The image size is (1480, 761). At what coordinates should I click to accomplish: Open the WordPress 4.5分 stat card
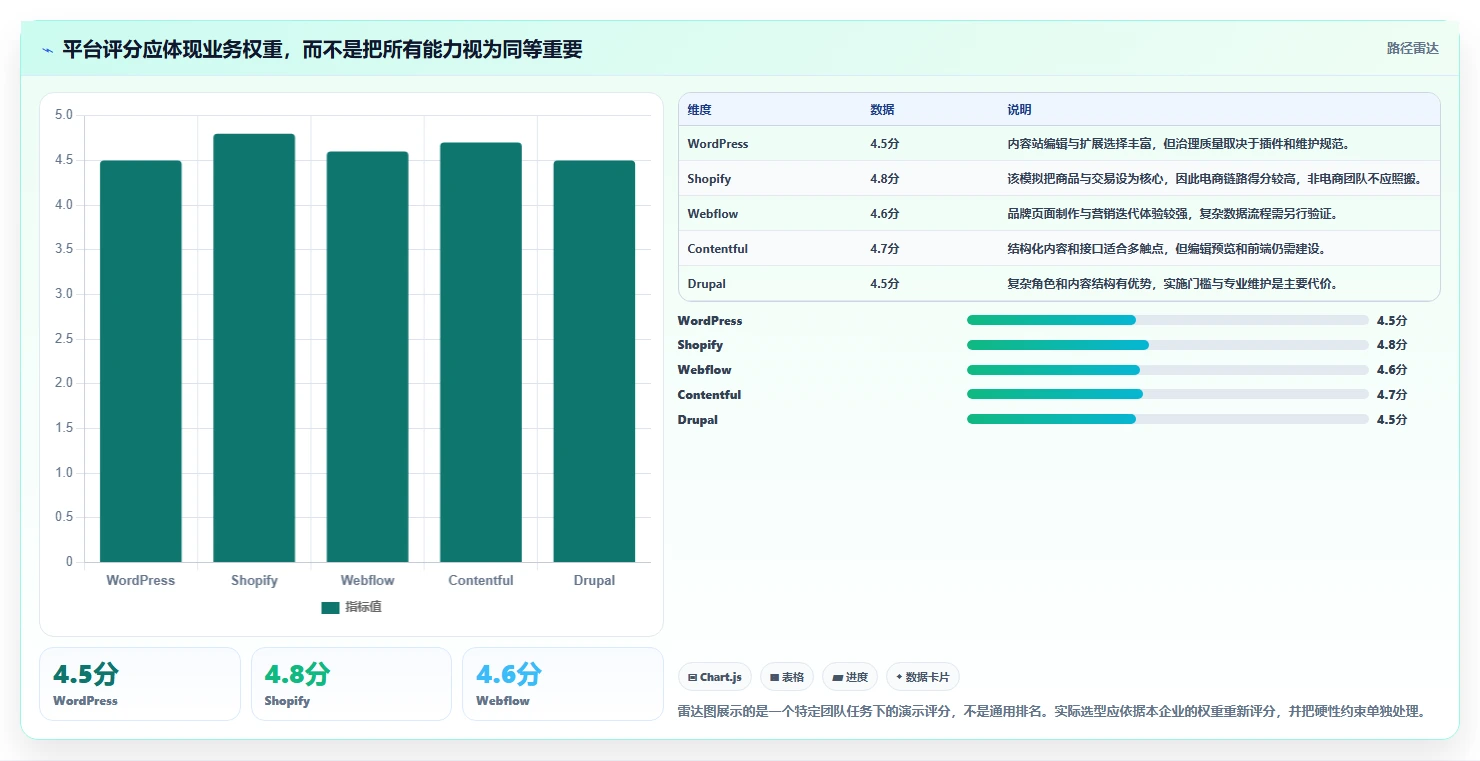[140, 684]
